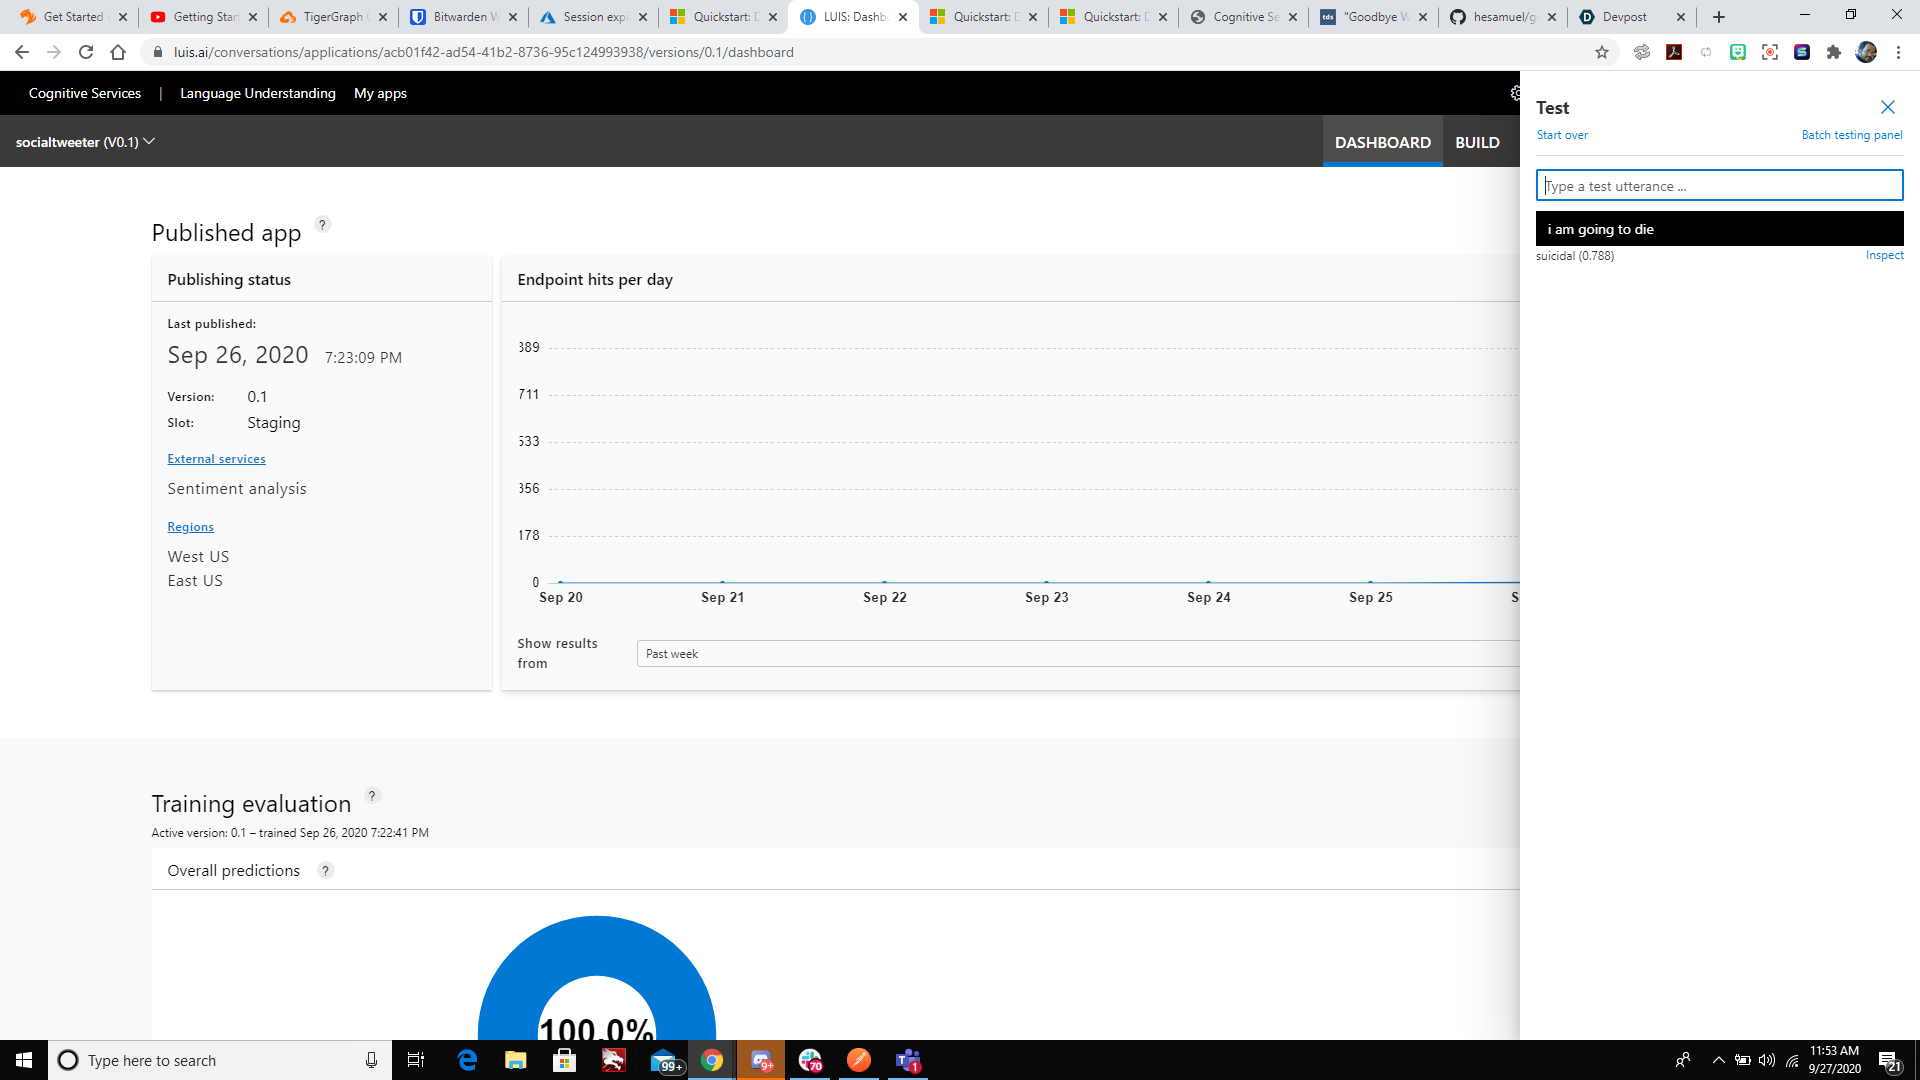Open the Batch testing panel link
Image resolution: width=1920 pixels, height=1080 pixels.
[x=1851, y=135]
